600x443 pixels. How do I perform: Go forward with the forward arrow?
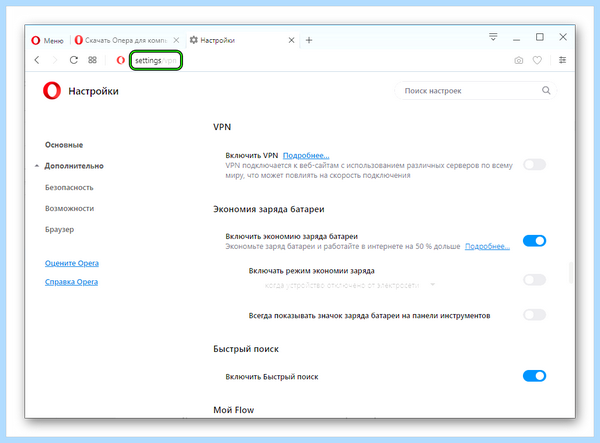coord(55,60)
